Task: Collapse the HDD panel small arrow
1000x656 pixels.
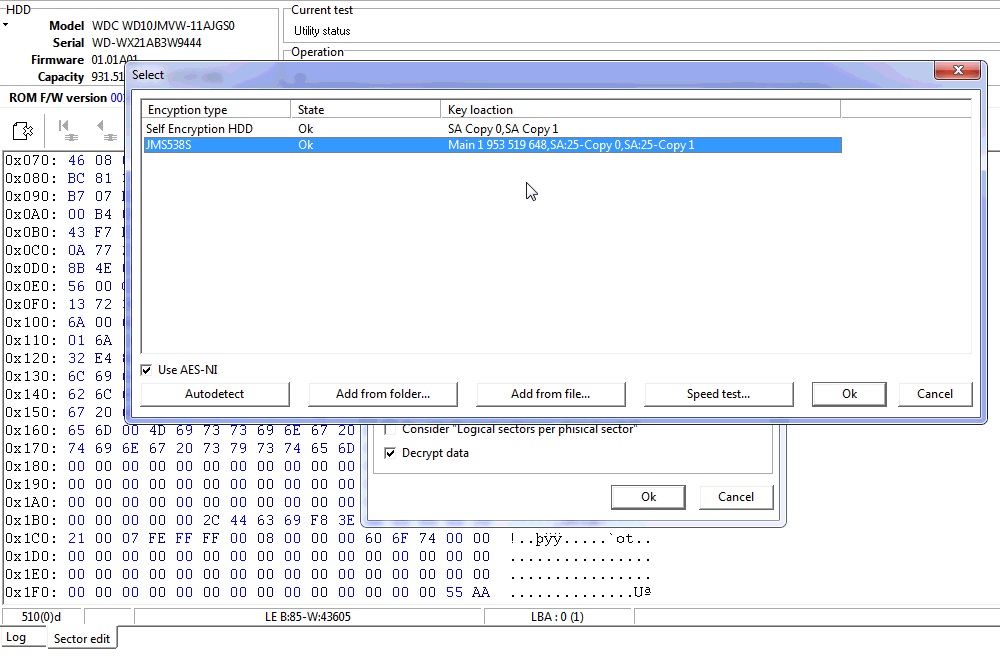Action: coord(6,25)
